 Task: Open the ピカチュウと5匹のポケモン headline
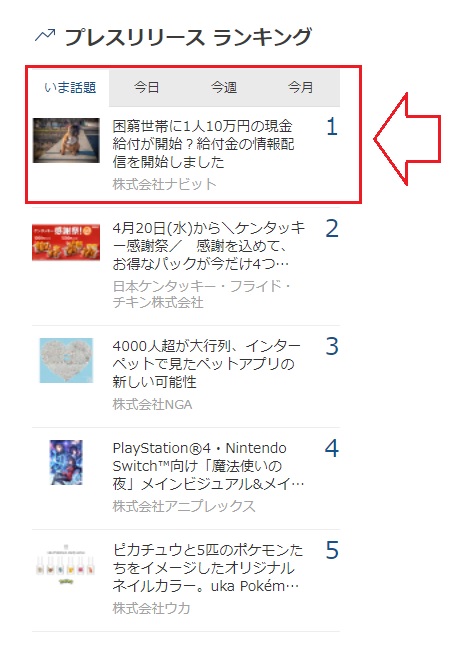tap(208, 568)
